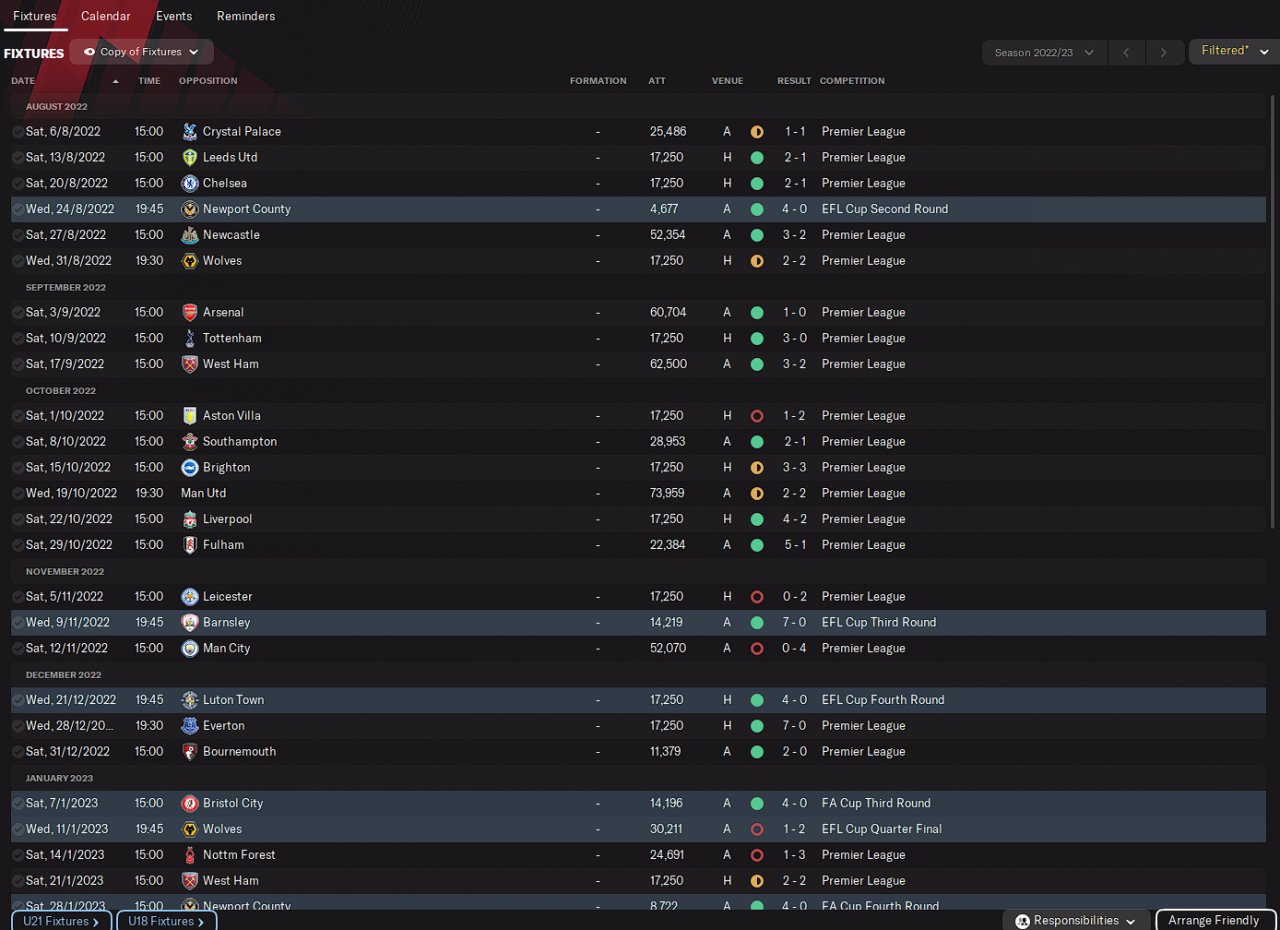Sort by the Att column header
Viewport: 1280px width, 930px height.
coord(657,81)
